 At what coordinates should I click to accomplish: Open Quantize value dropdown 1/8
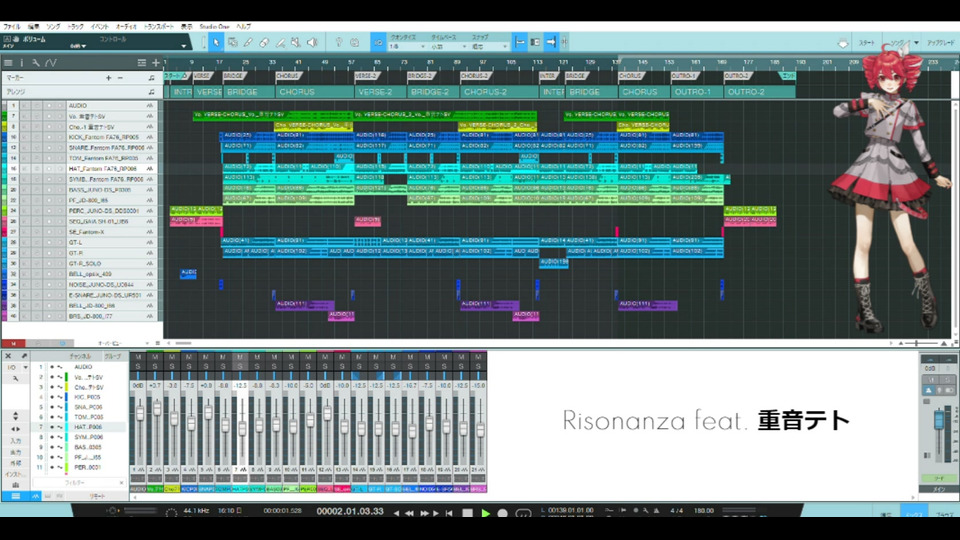[x=407, y=47]
